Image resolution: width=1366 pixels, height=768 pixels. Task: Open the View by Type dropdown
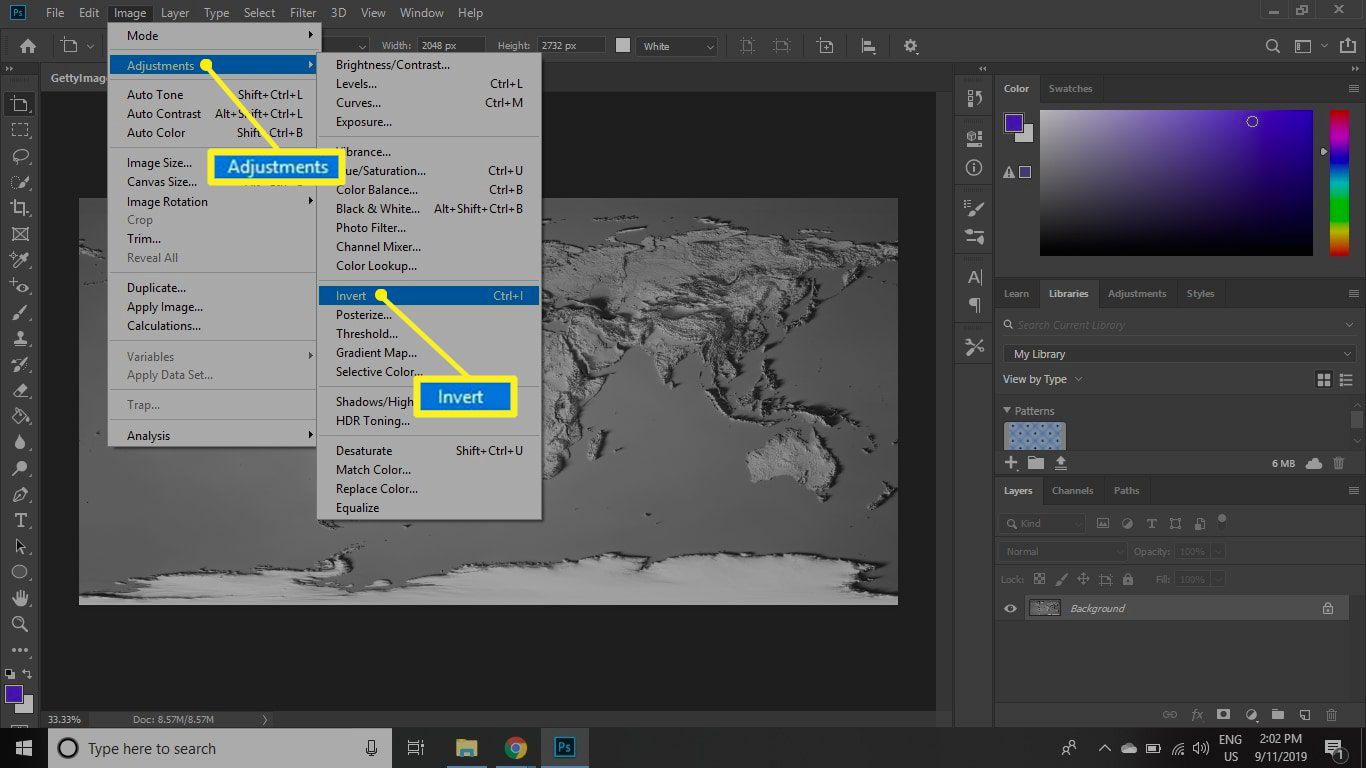pos(1043,380)
